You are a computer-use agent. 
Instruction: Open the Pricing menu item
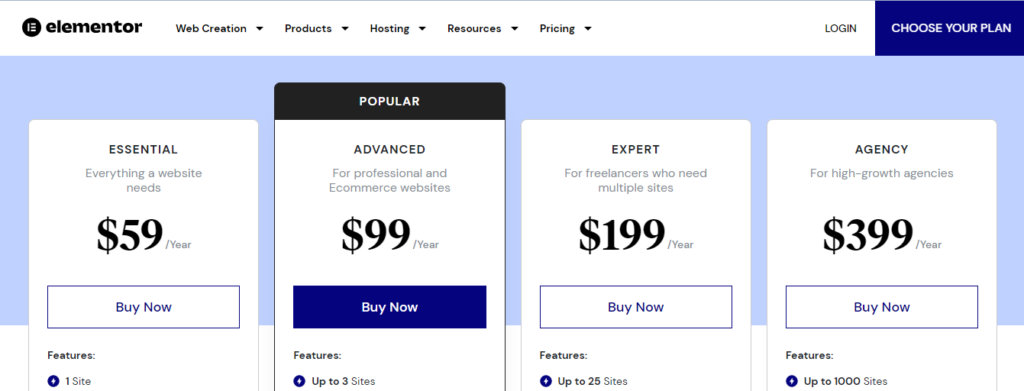coord(557,29)
